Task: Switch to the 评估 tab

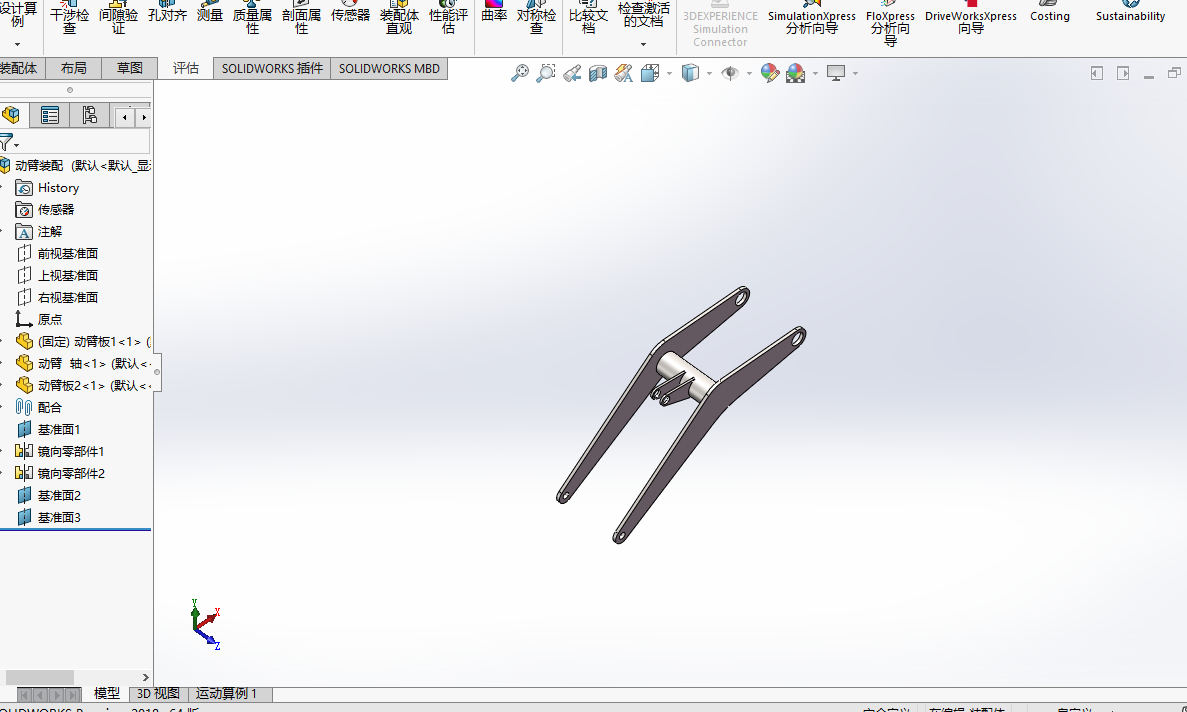Action: click(185, 68)
